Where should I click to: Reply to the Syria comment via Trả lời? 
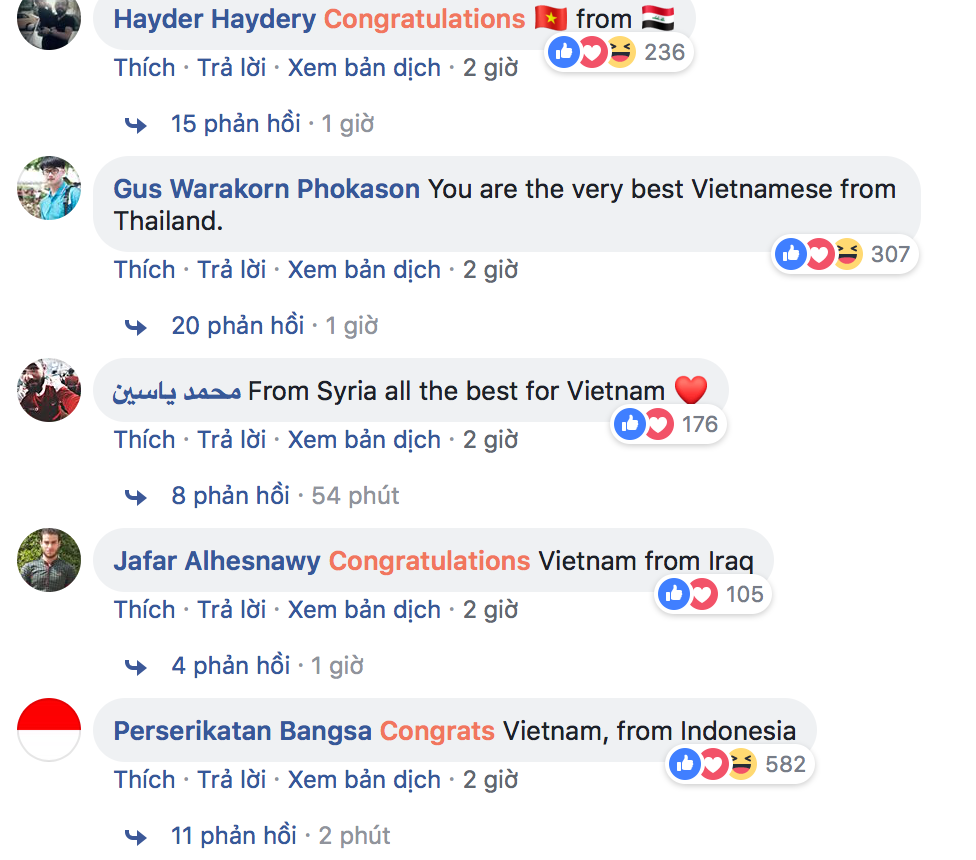click(232, 440)
